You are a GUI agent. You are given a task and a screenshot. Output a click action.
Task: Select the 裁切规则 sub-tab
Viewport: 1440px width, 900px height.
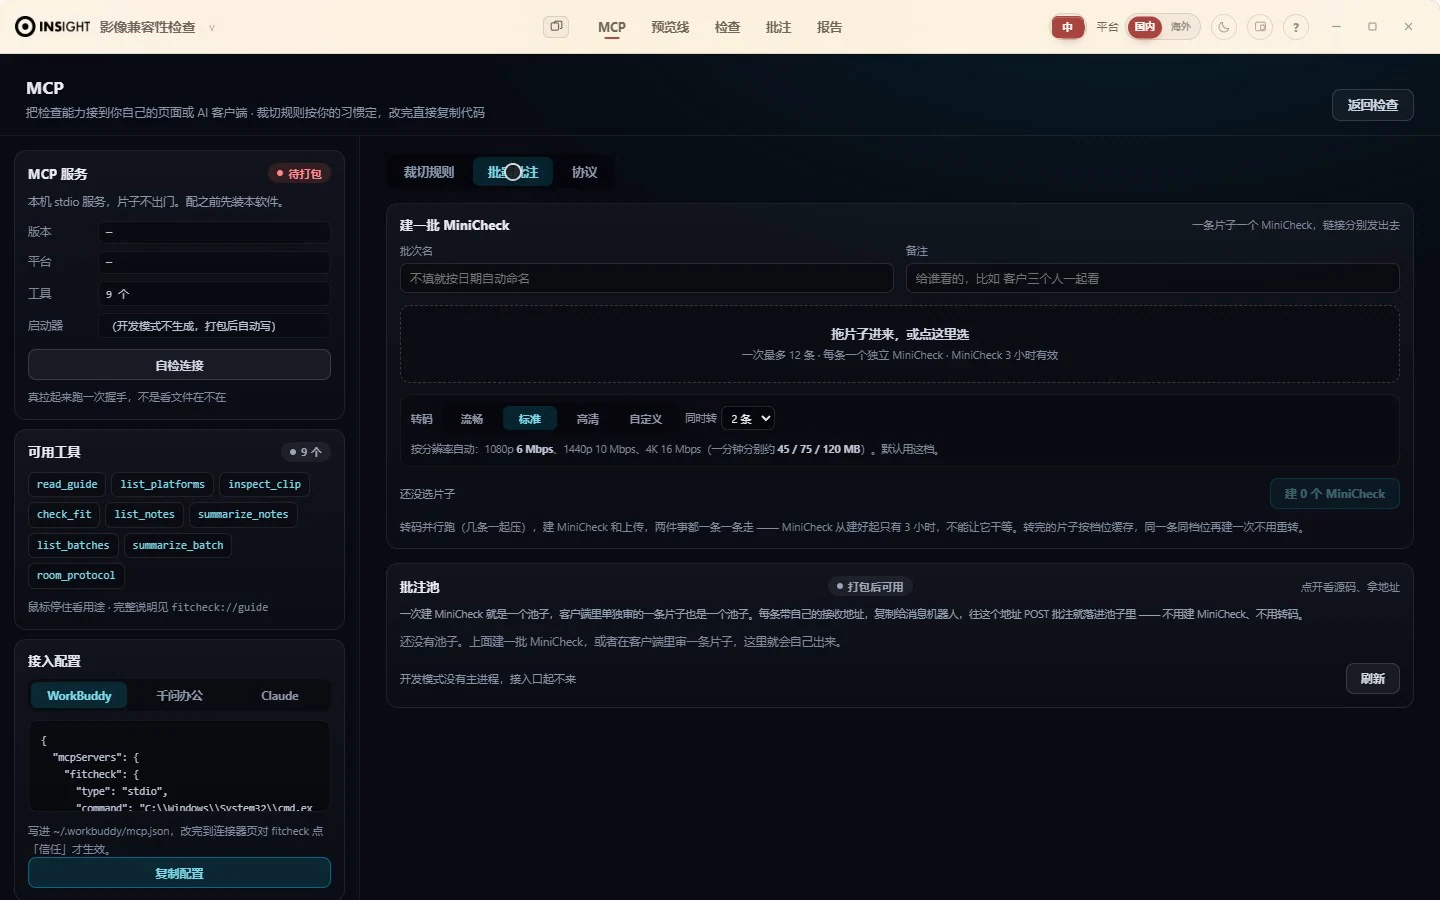tap(429, 172)
